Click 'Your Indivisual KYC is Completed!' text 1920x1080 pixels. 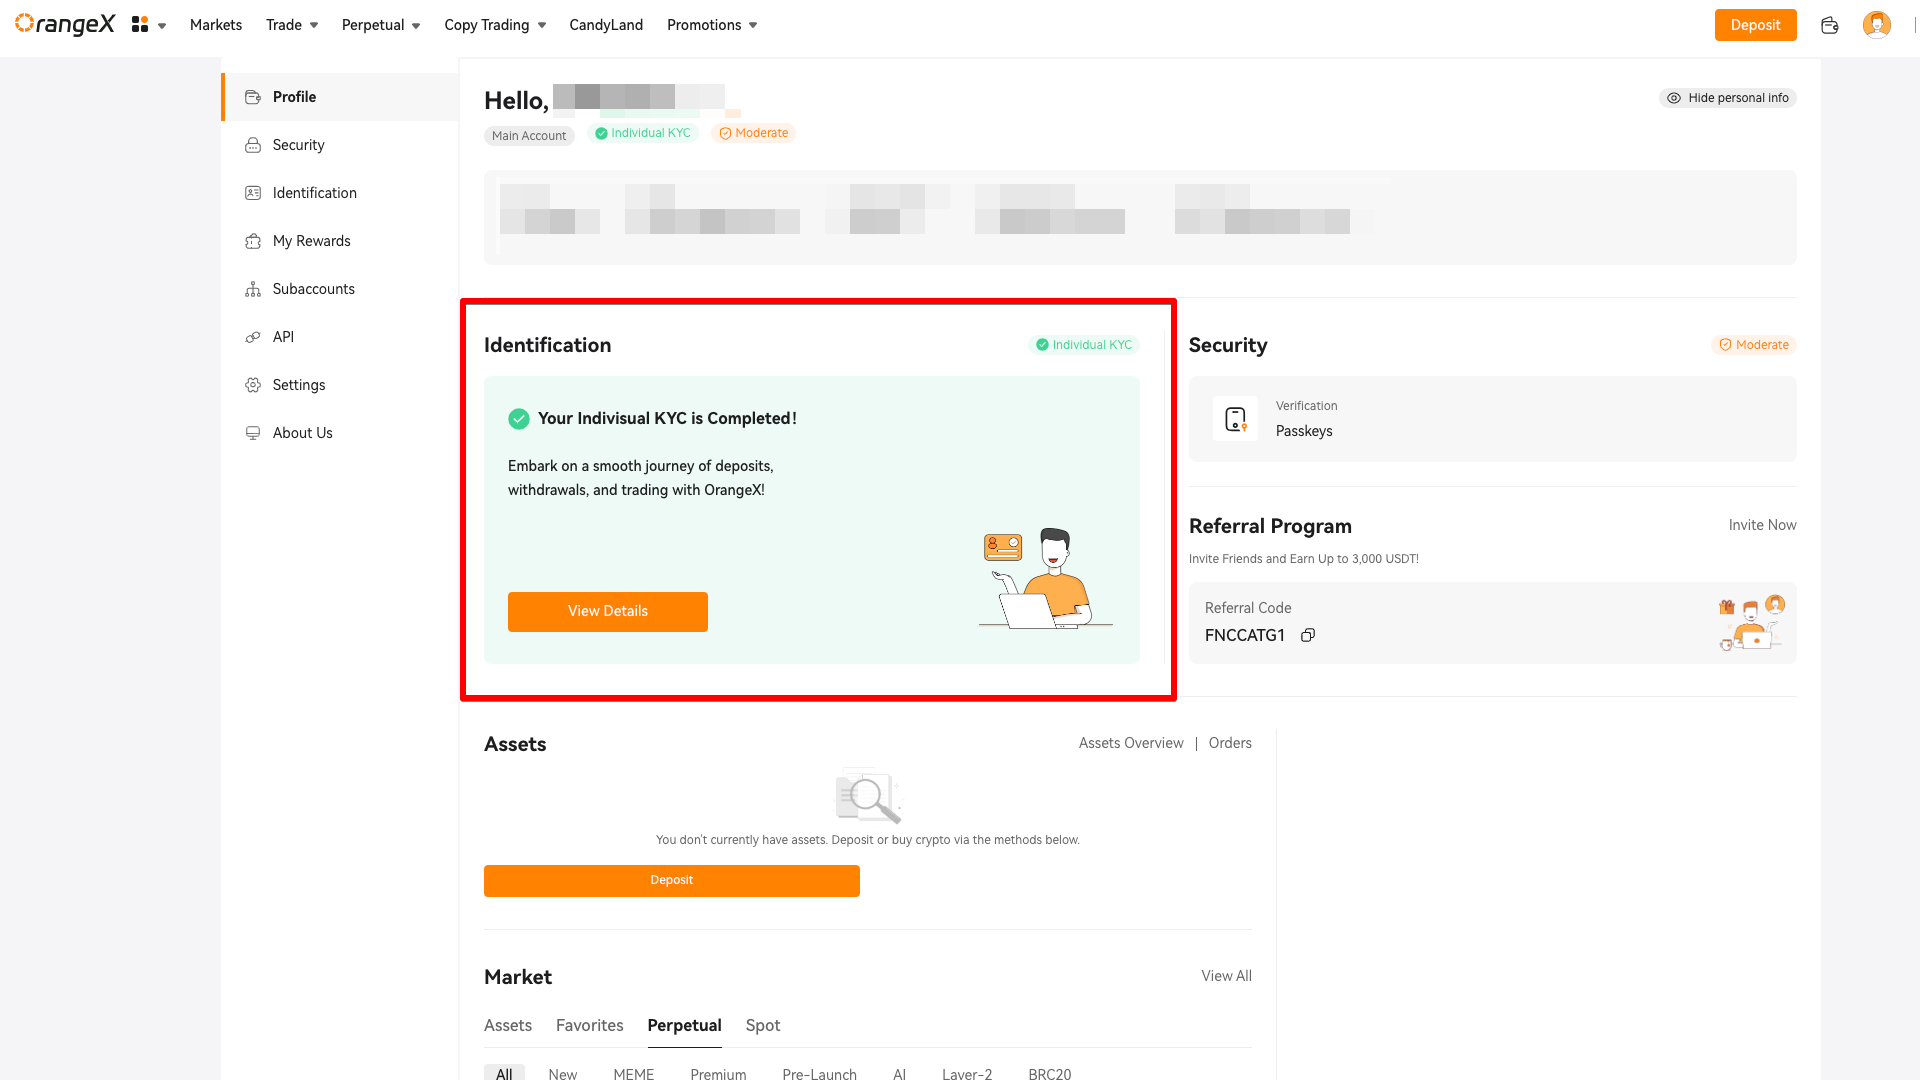[667, 419]
